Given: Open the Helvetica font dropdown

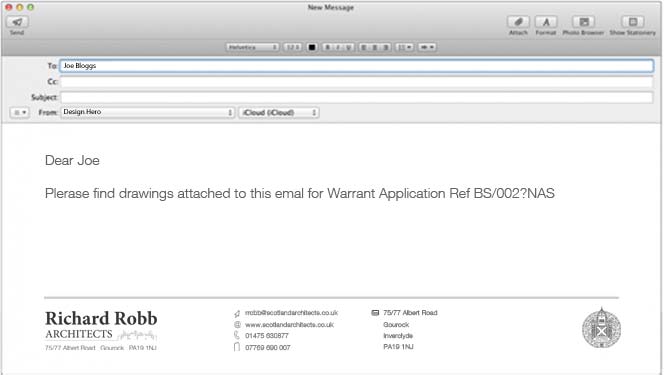Looking at the screenshot, I should point(252,47).
